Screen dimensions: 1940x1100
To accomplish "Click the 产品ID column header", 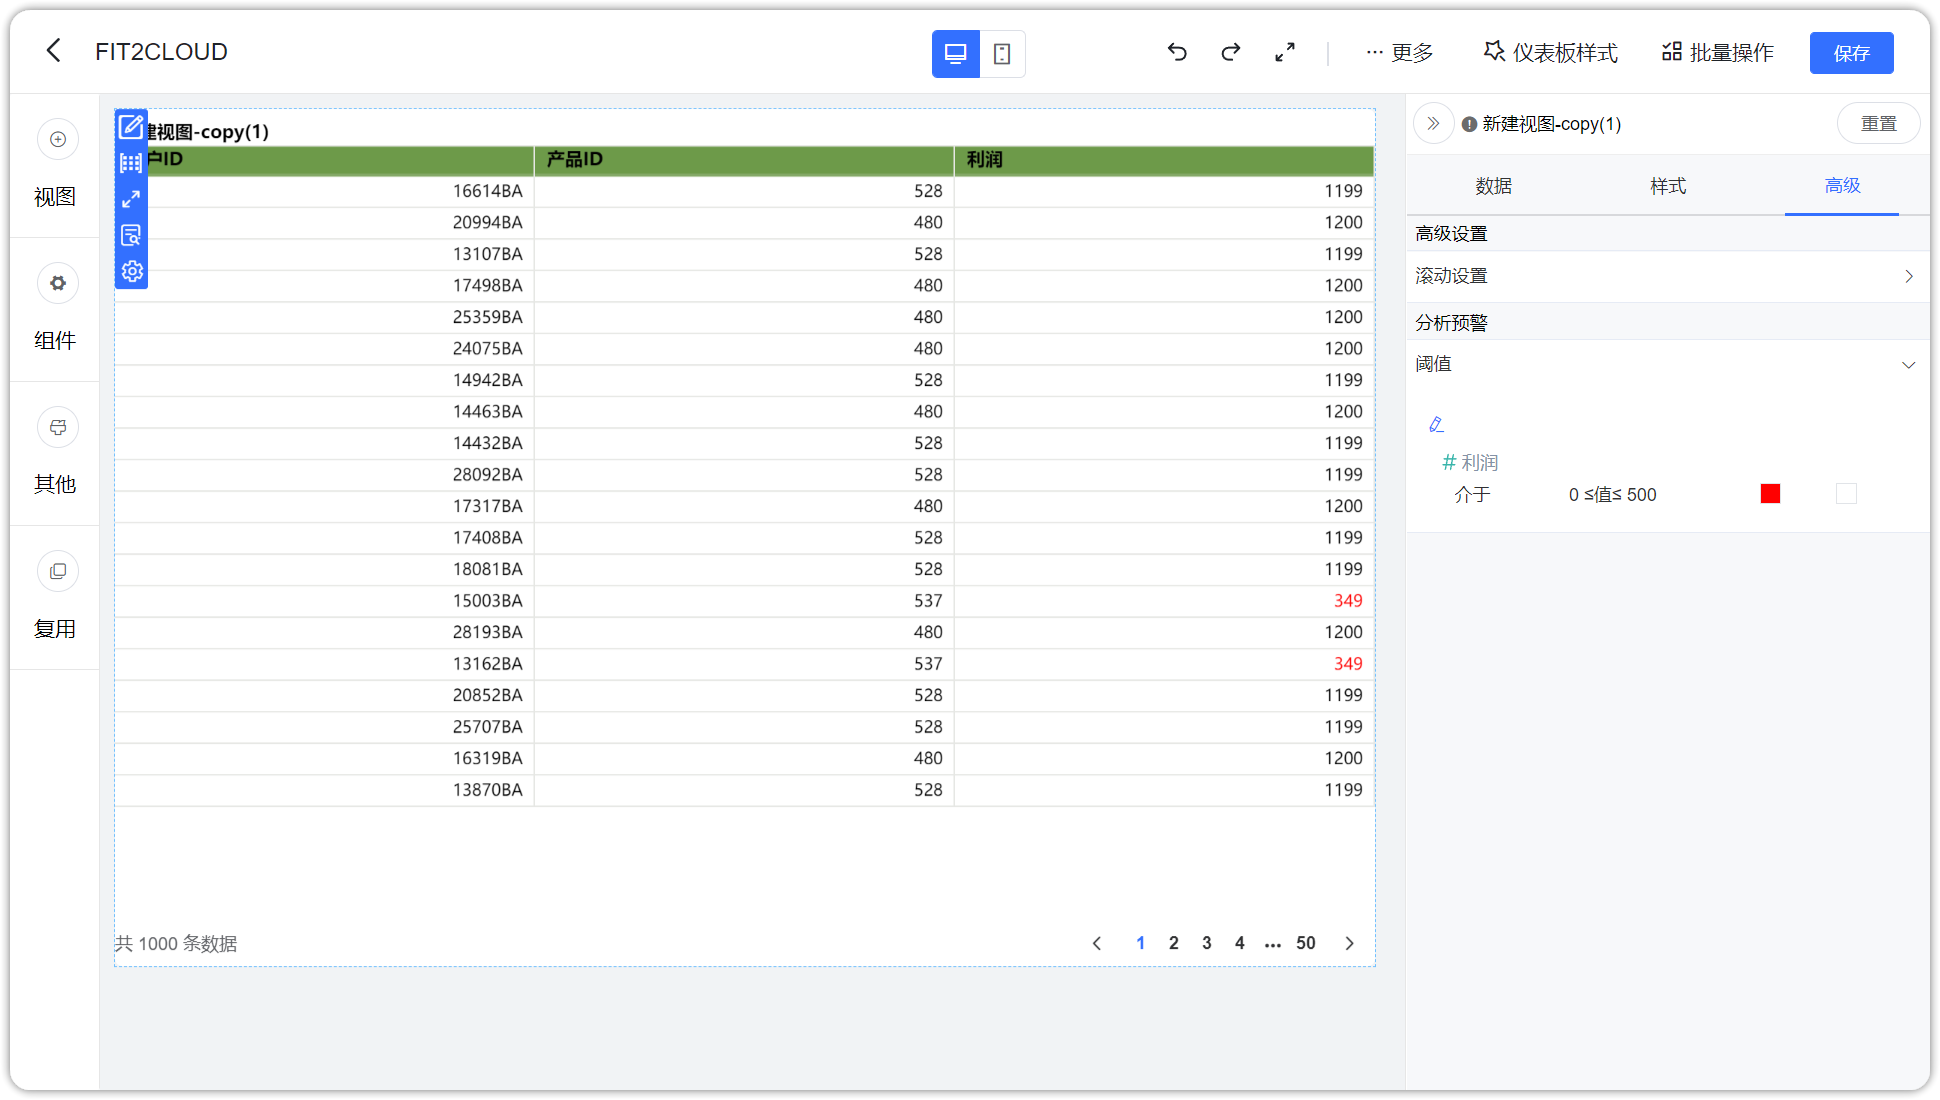I will [743, 160].
